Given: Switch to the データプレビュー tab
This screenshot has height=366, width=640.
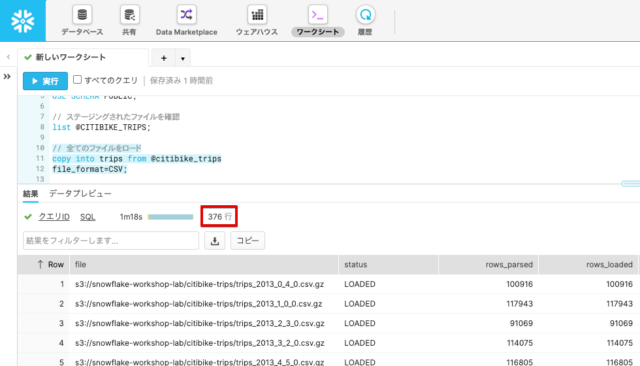Looking at the screenshot, I should [80, 194].
